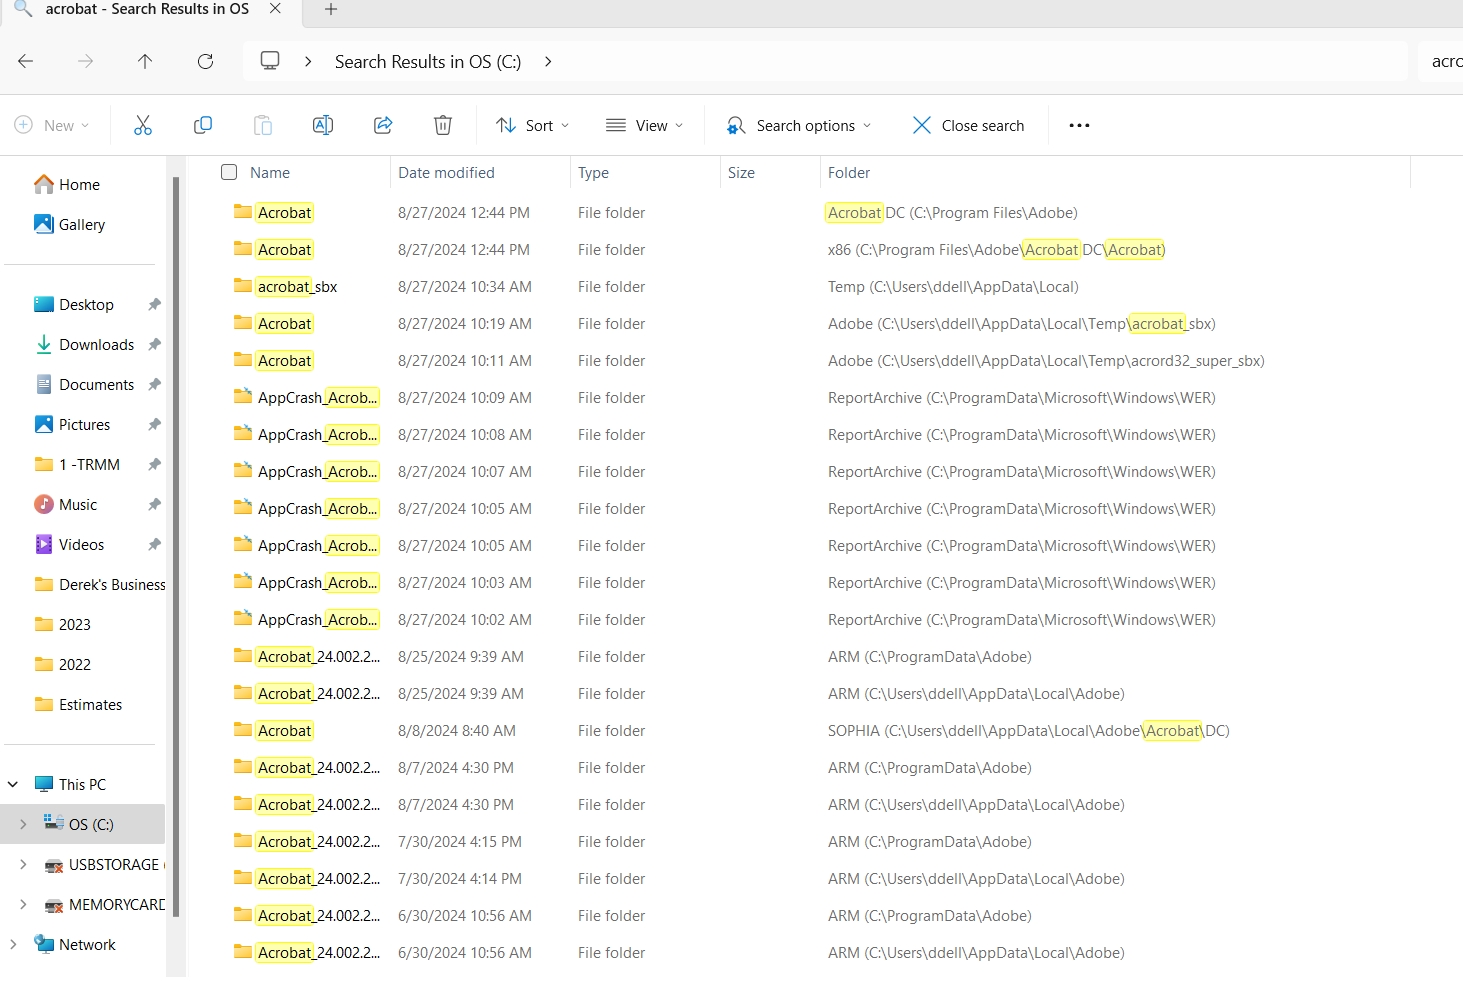Click the Paste icon in toolbar
The image size is (1463, 985).
262,125
